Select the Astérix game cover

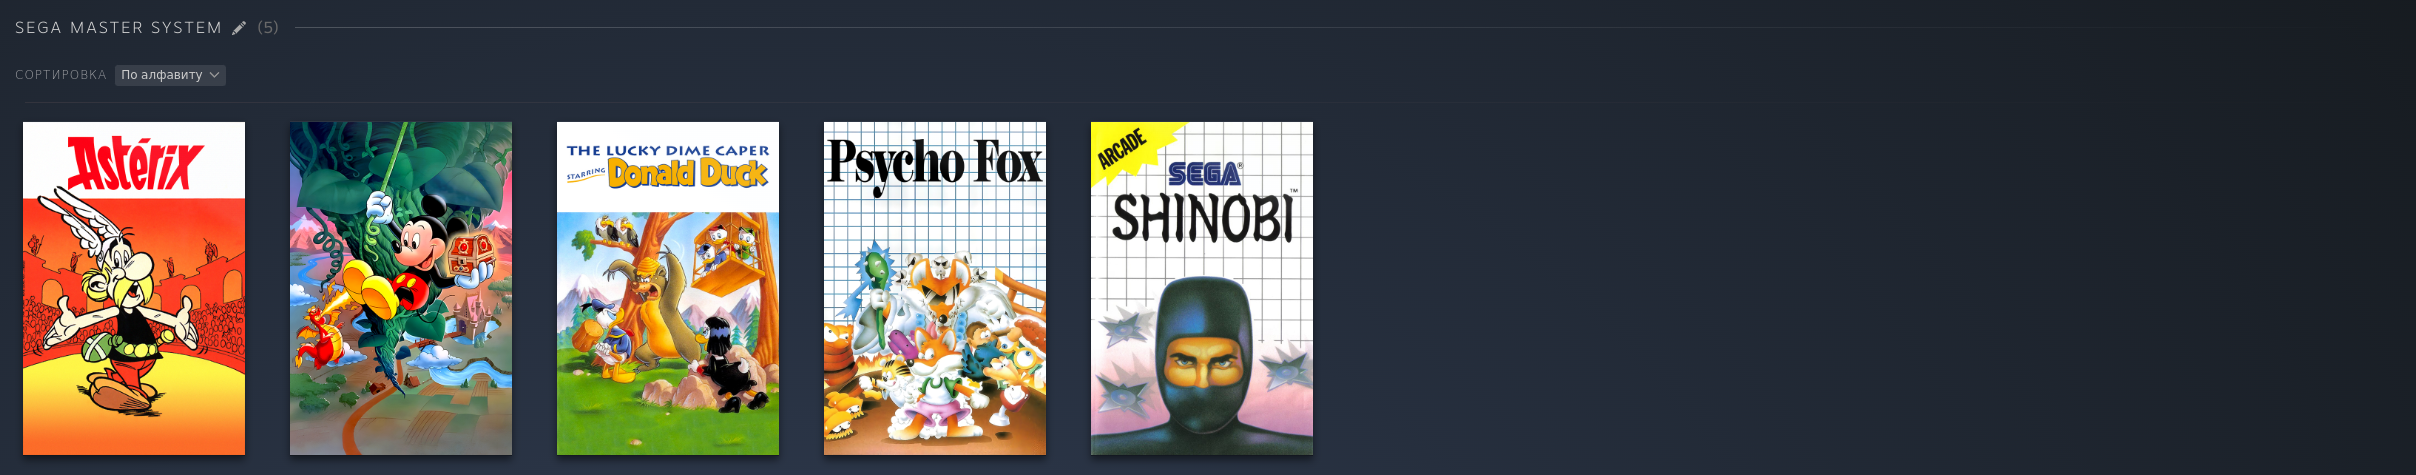(134, 288)
